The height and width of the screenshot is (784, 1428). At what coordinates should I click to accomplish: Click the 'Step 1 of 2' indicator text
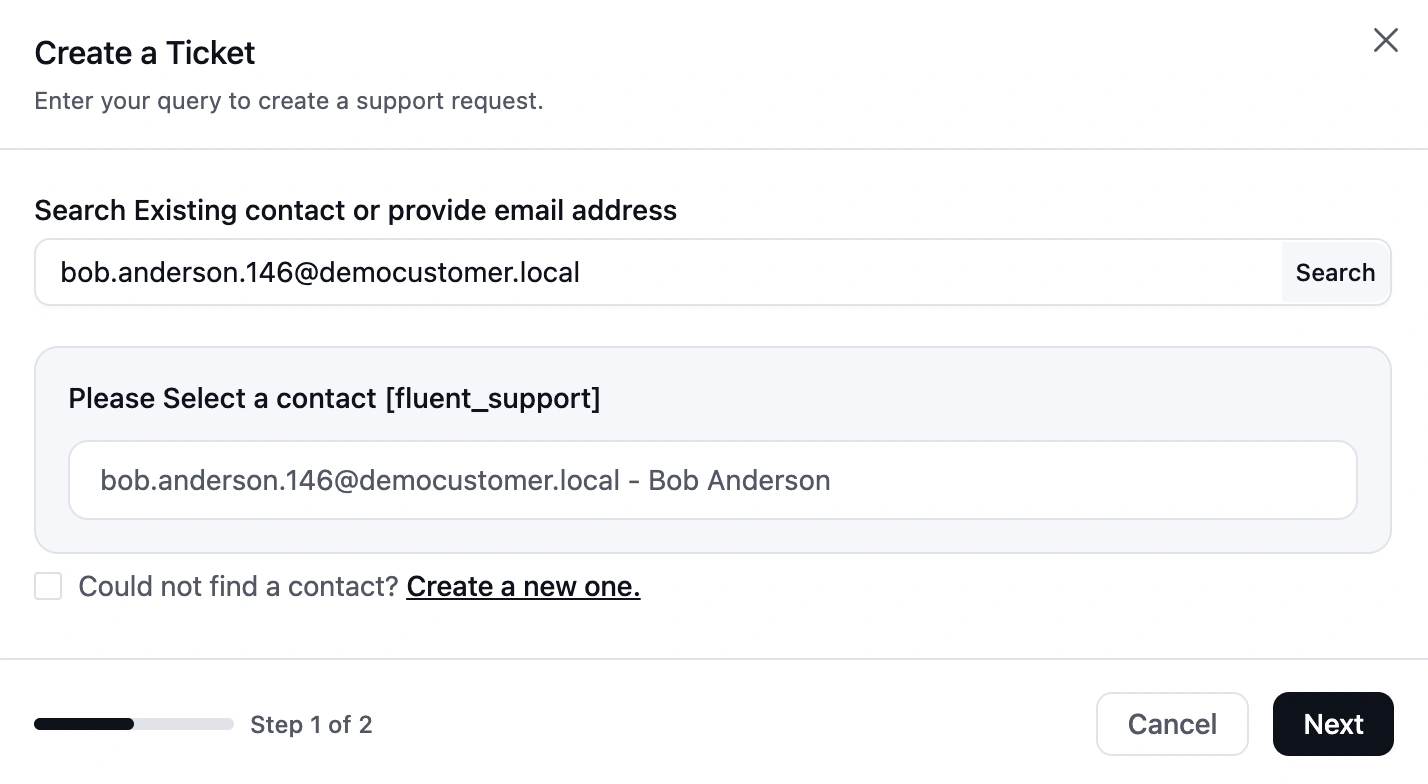(x=311, y=724)
